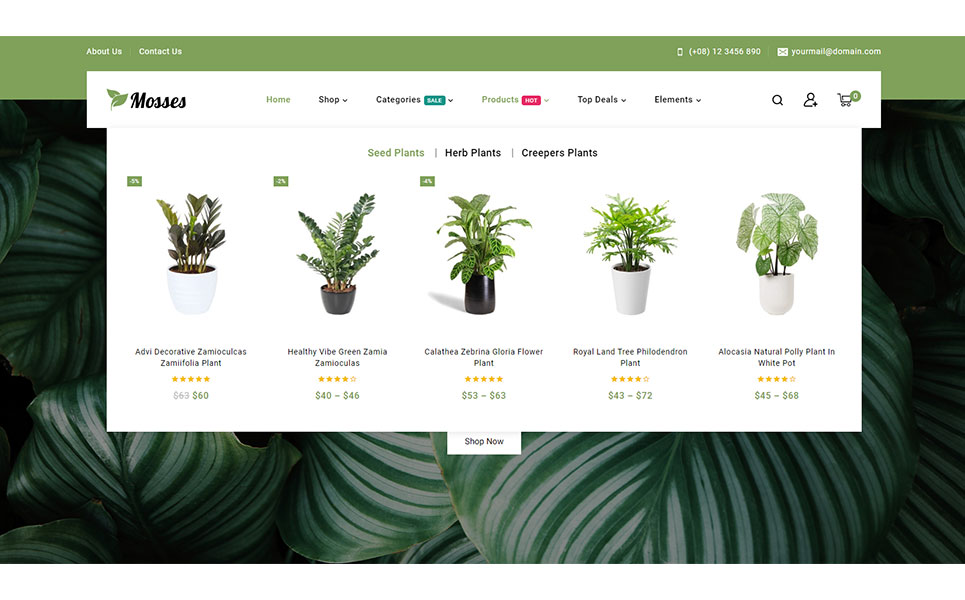Click the envelope email icon
This screenshot has width=965, height=600.
click(x=782, y=52)
